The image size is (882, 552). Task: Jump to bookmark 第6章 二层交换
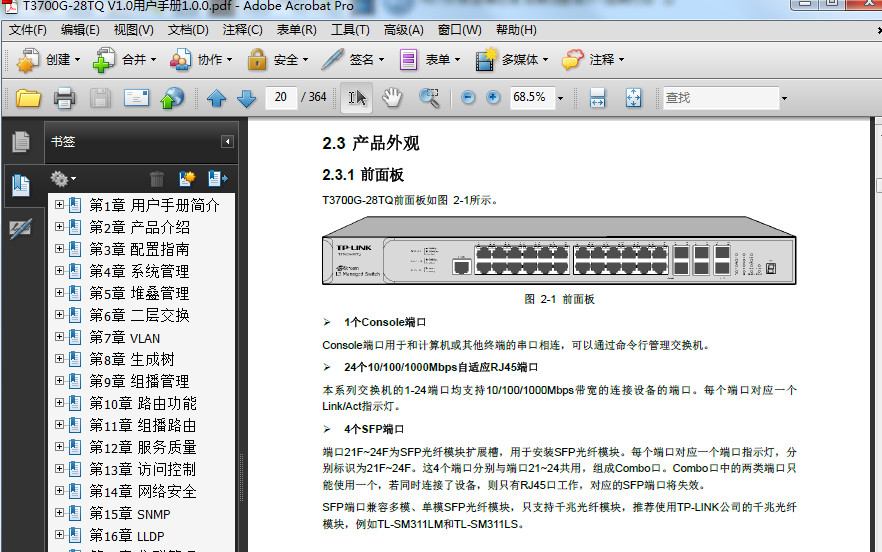139,316
